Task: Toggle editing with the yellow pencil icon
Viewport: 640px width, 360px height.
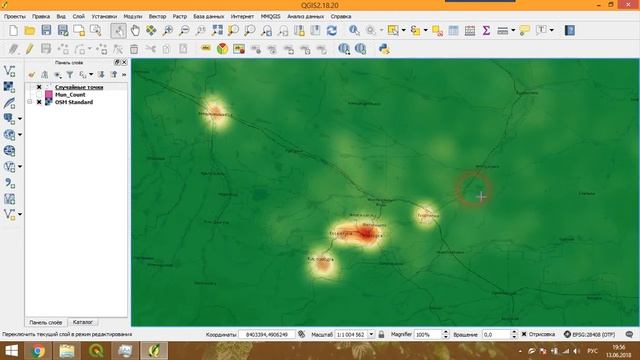Action: click(x=29, y=49)
